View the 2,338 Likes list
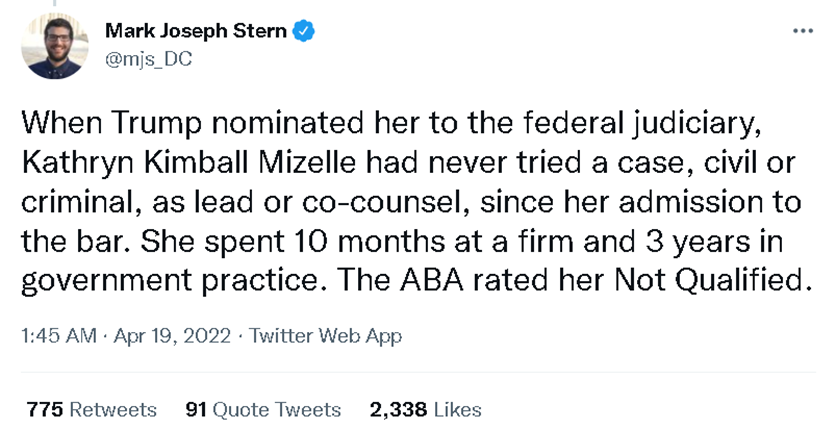Viewport: 836px width, 429px height. (x=425, y=409)
